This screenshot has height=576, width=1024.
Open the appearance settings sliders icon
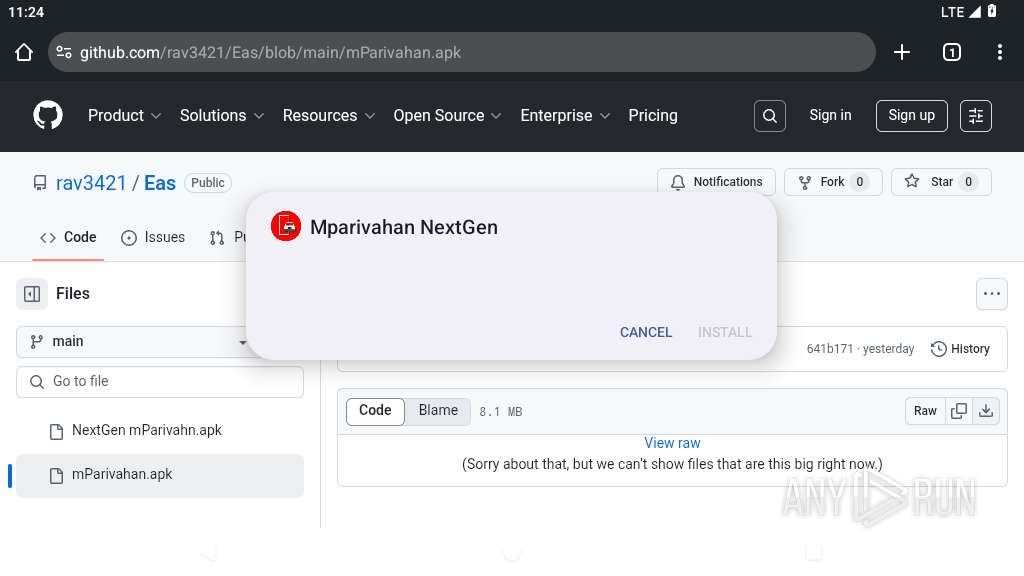point(976,116)
